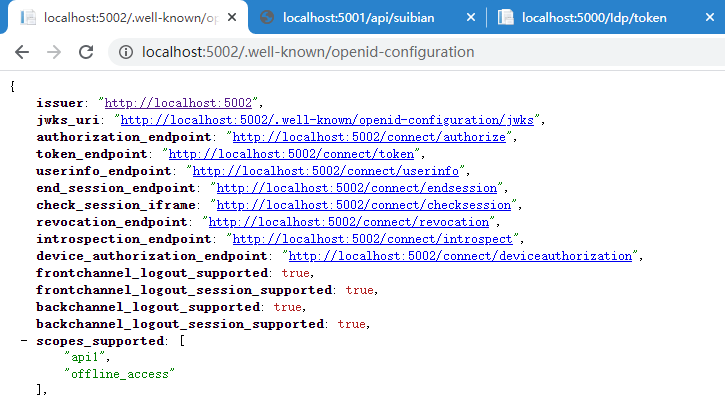The height and width of the screenshot is (399, 725).
Task: Click true value of backchannel_logout_supported
Action: 288,307
